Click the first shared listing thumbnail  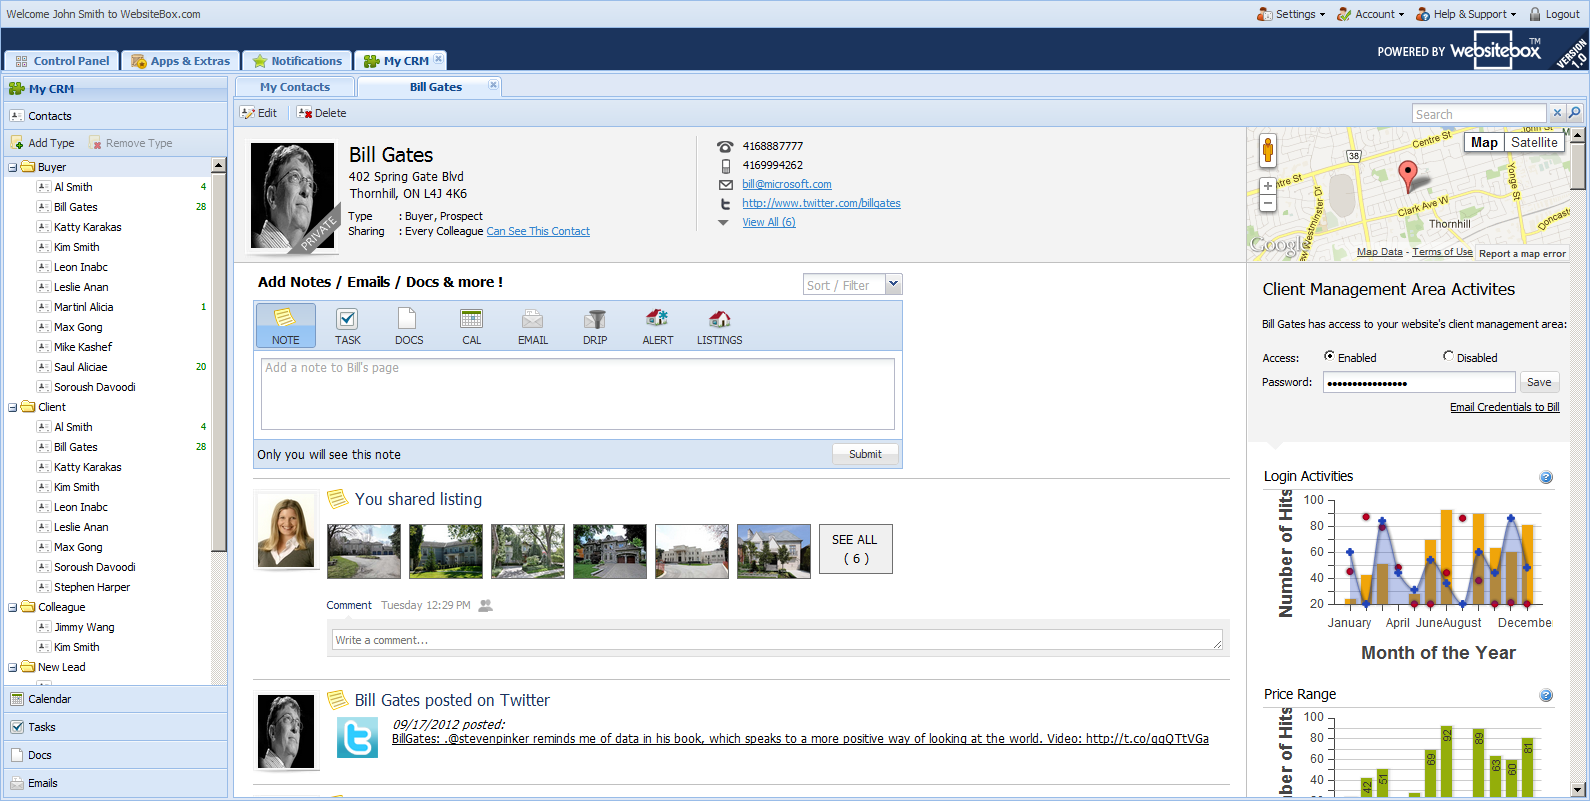364,551
